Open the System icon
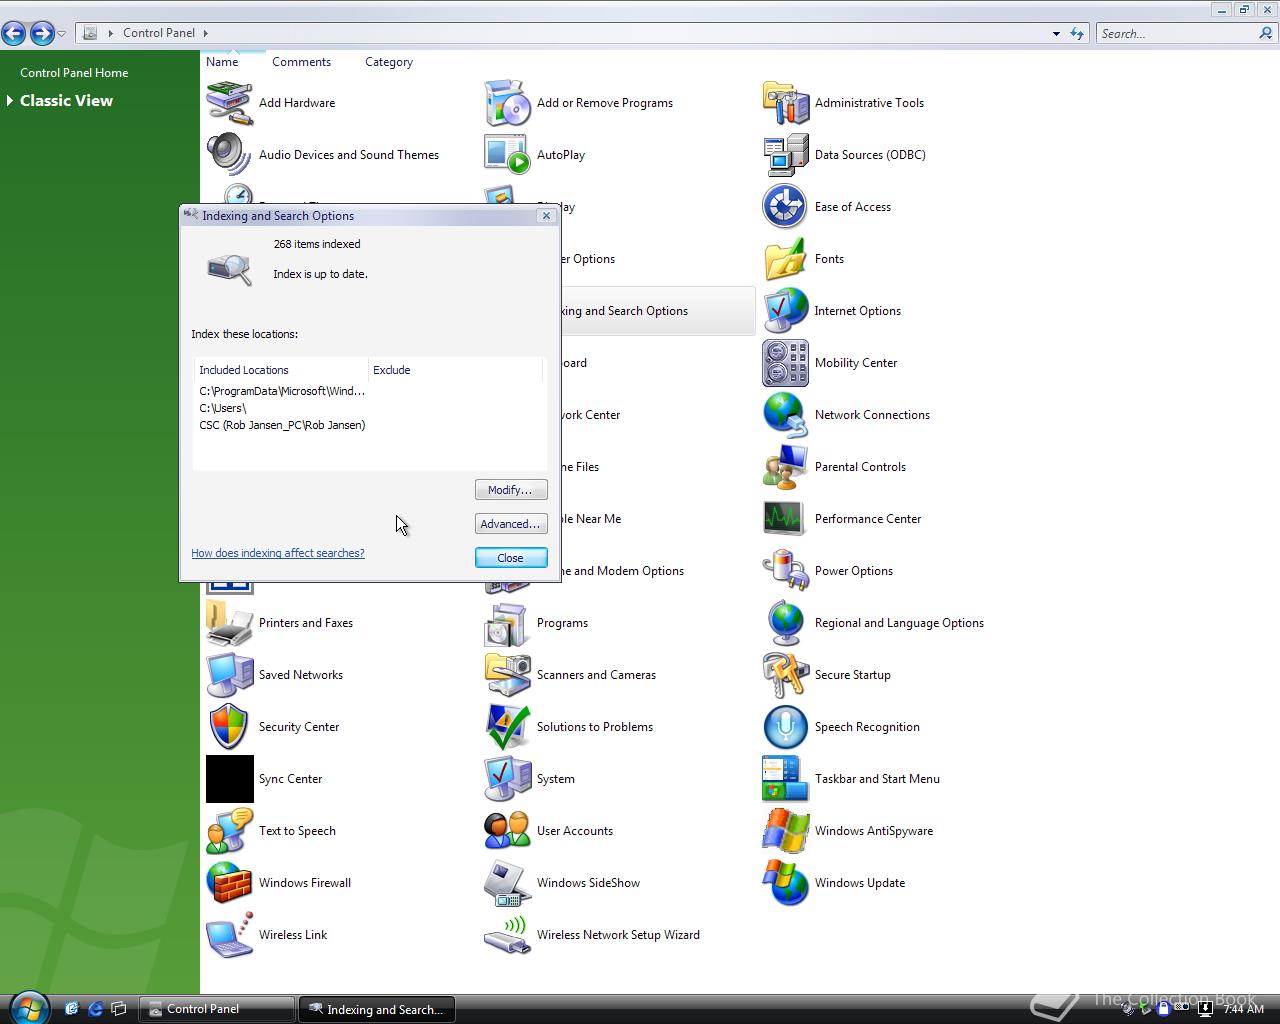 [x=507, y=779]
